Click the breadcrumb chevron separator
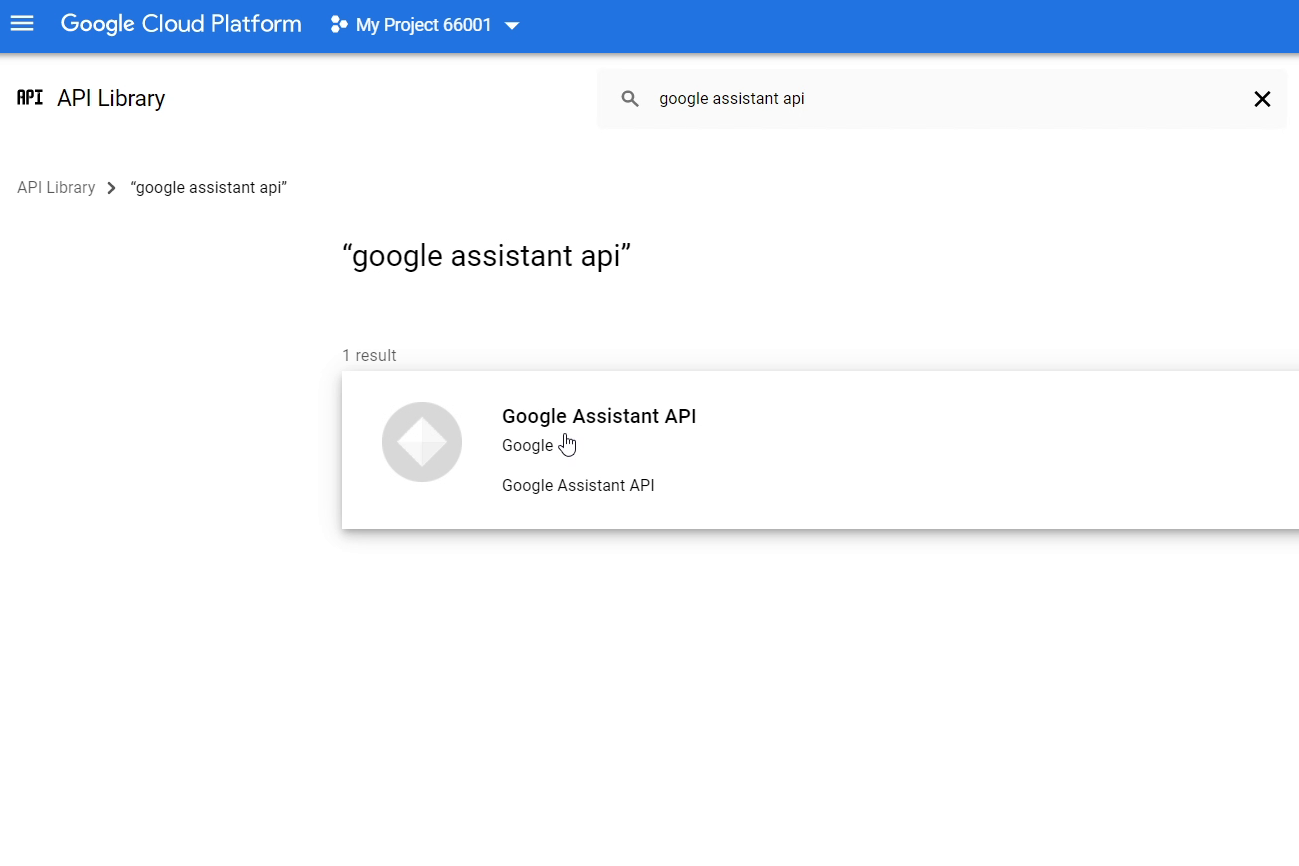1299x866 pixels. 112,188
